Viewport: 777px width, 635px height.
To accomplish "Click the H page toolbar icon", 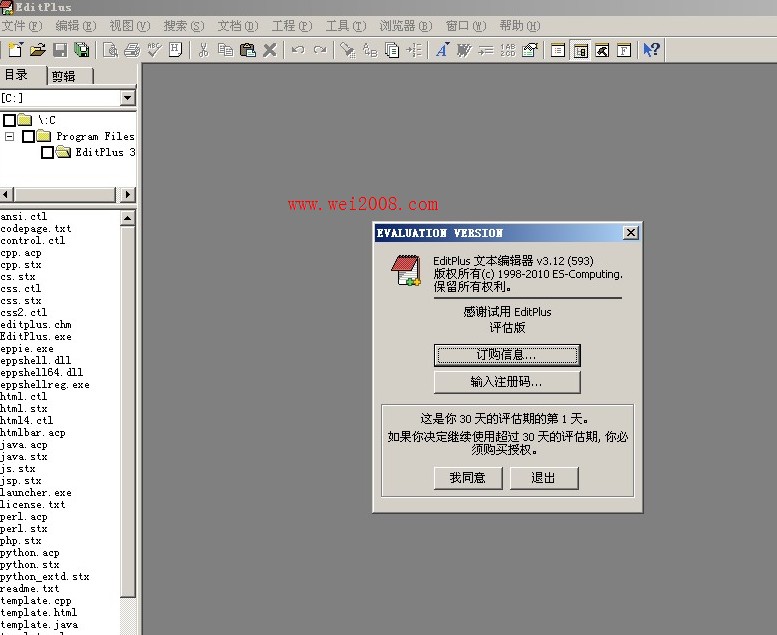I will point(175,50).
